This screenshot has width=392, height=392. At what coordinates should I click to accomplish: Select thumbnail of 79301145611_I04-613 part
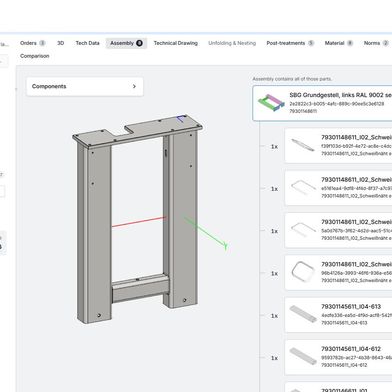[303, 314]
